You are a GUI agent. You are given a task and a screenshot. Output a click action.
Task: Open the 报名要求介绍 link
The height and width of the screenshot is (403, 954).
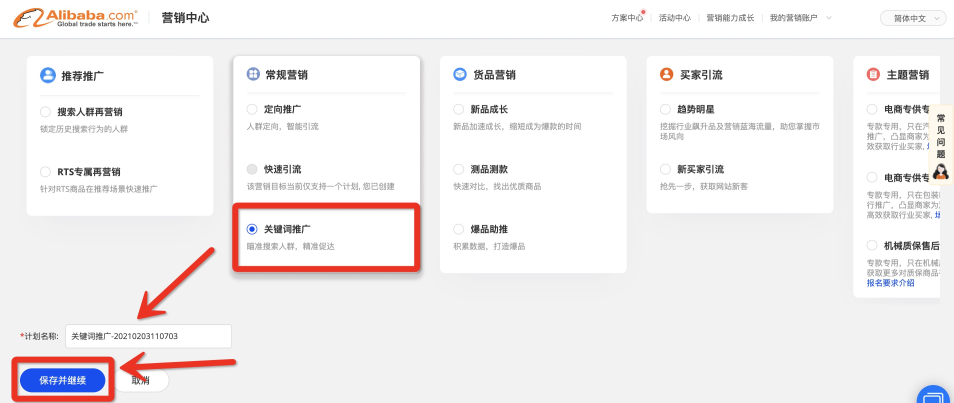[890, 283]
